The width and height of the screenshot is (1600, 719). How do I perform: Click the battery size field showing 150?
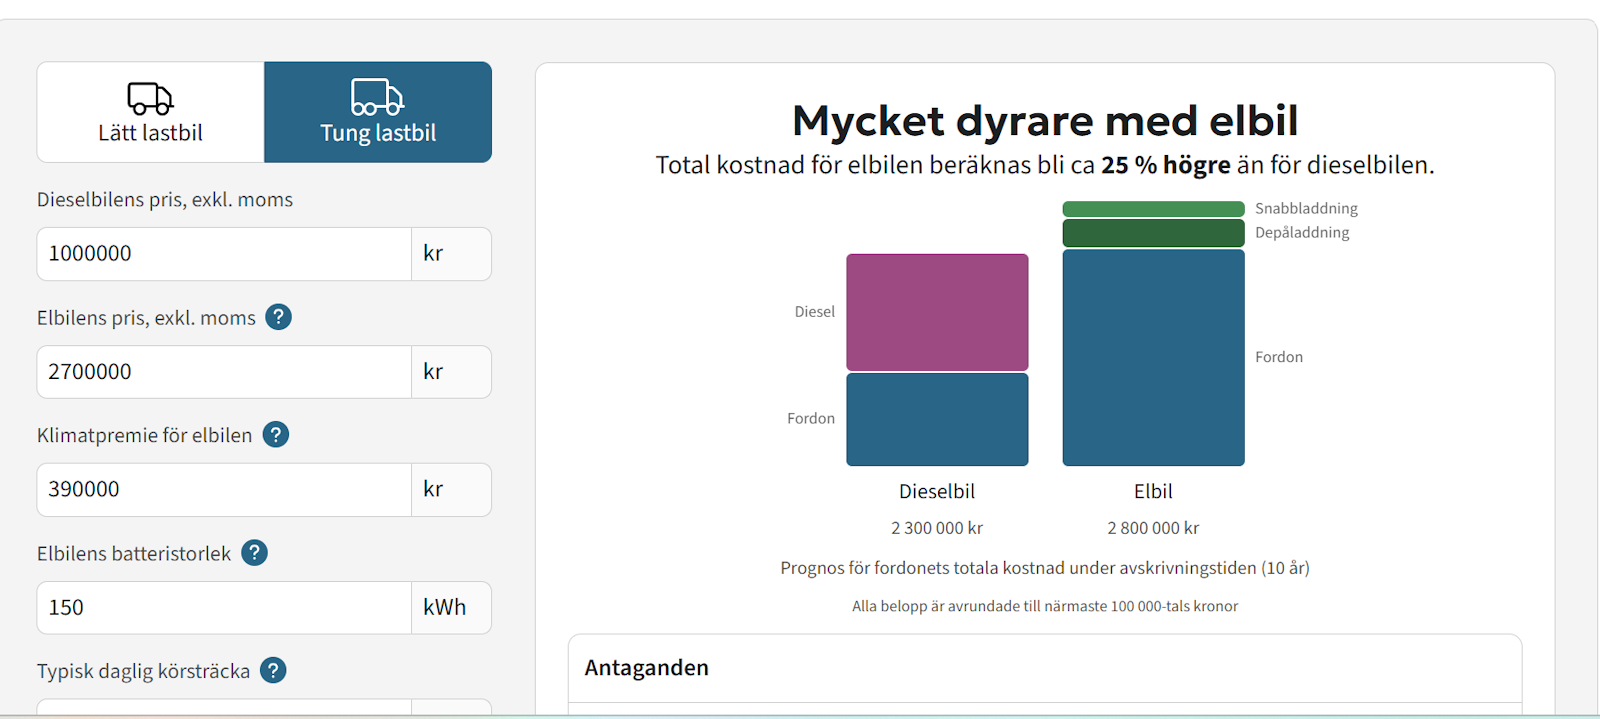224,608
